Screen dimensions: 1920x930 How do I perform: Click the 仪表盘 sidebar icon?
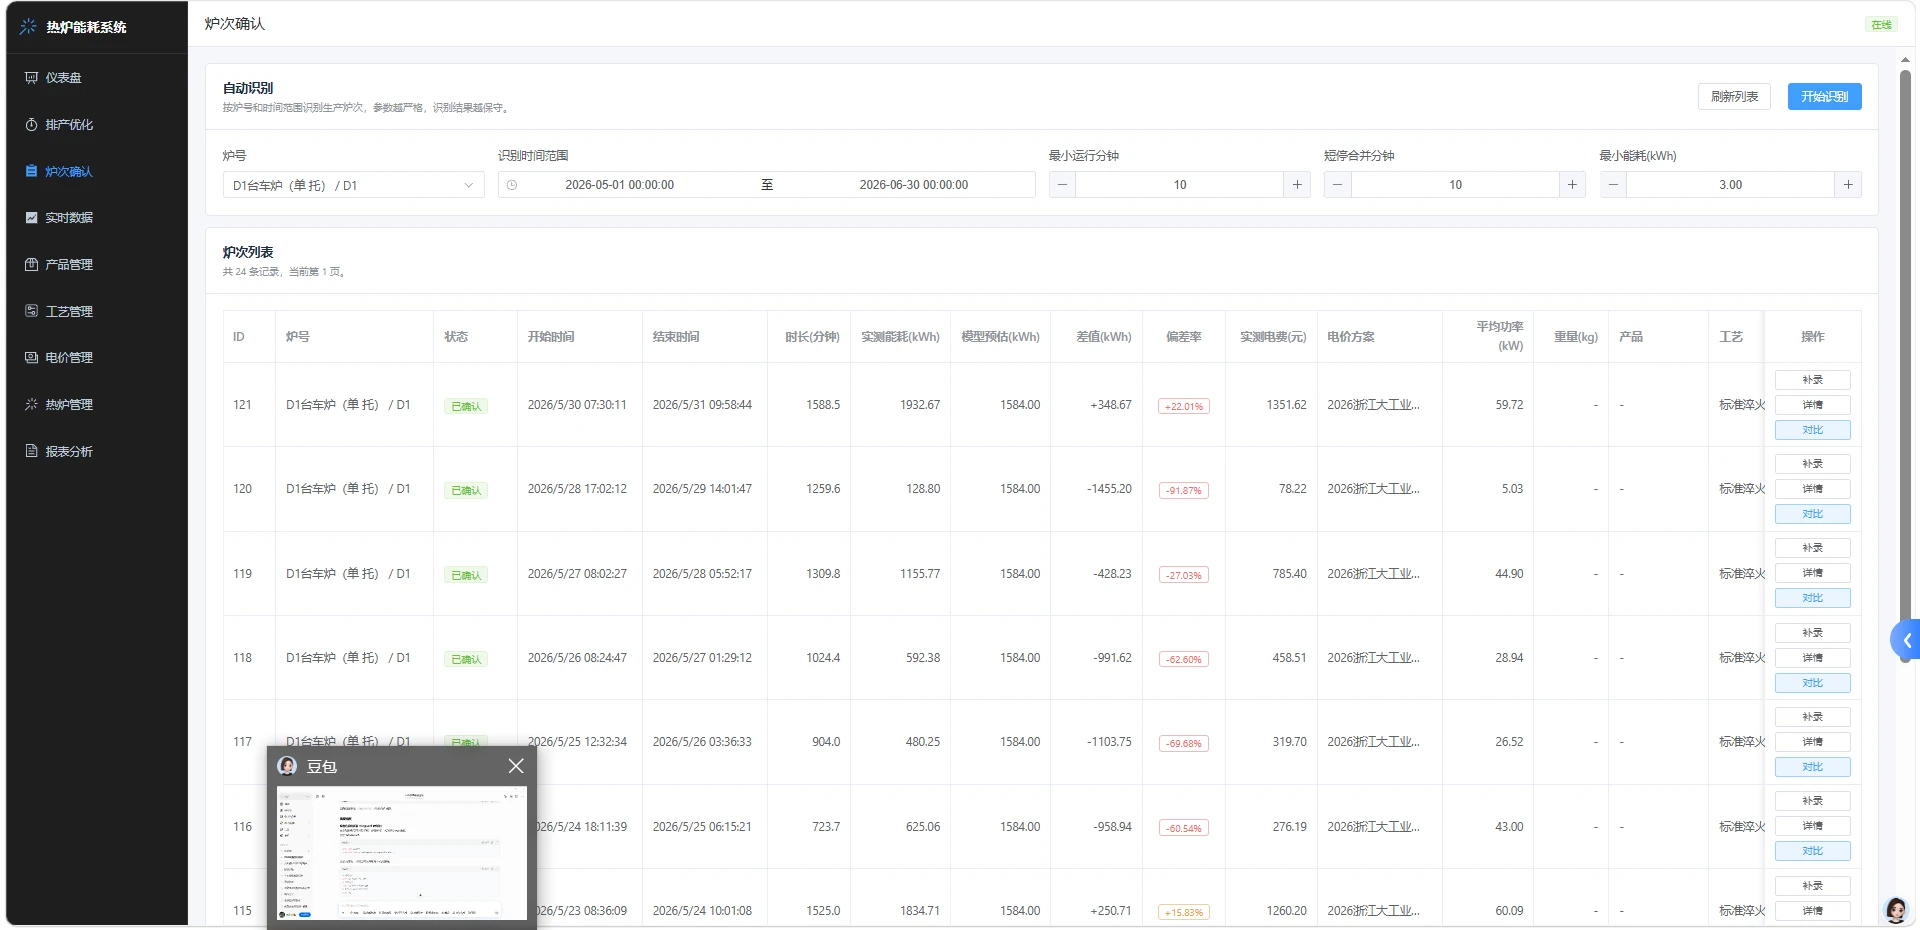(x=31, y=77)
